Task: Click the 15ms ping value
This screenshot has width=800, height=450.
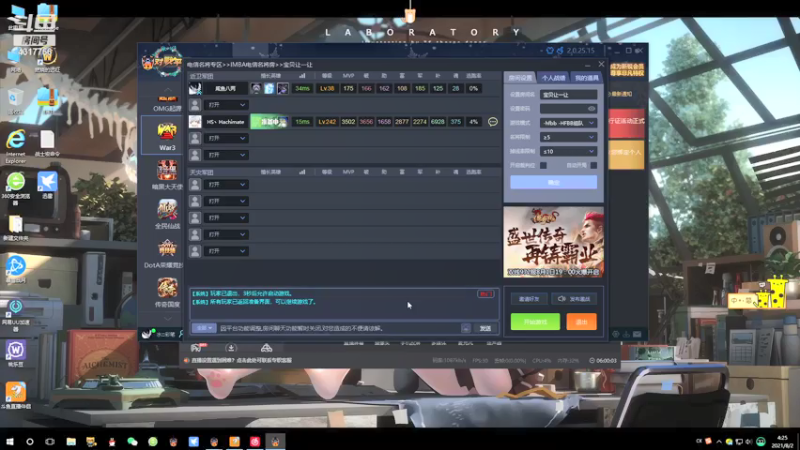Action: coord(302,122)
